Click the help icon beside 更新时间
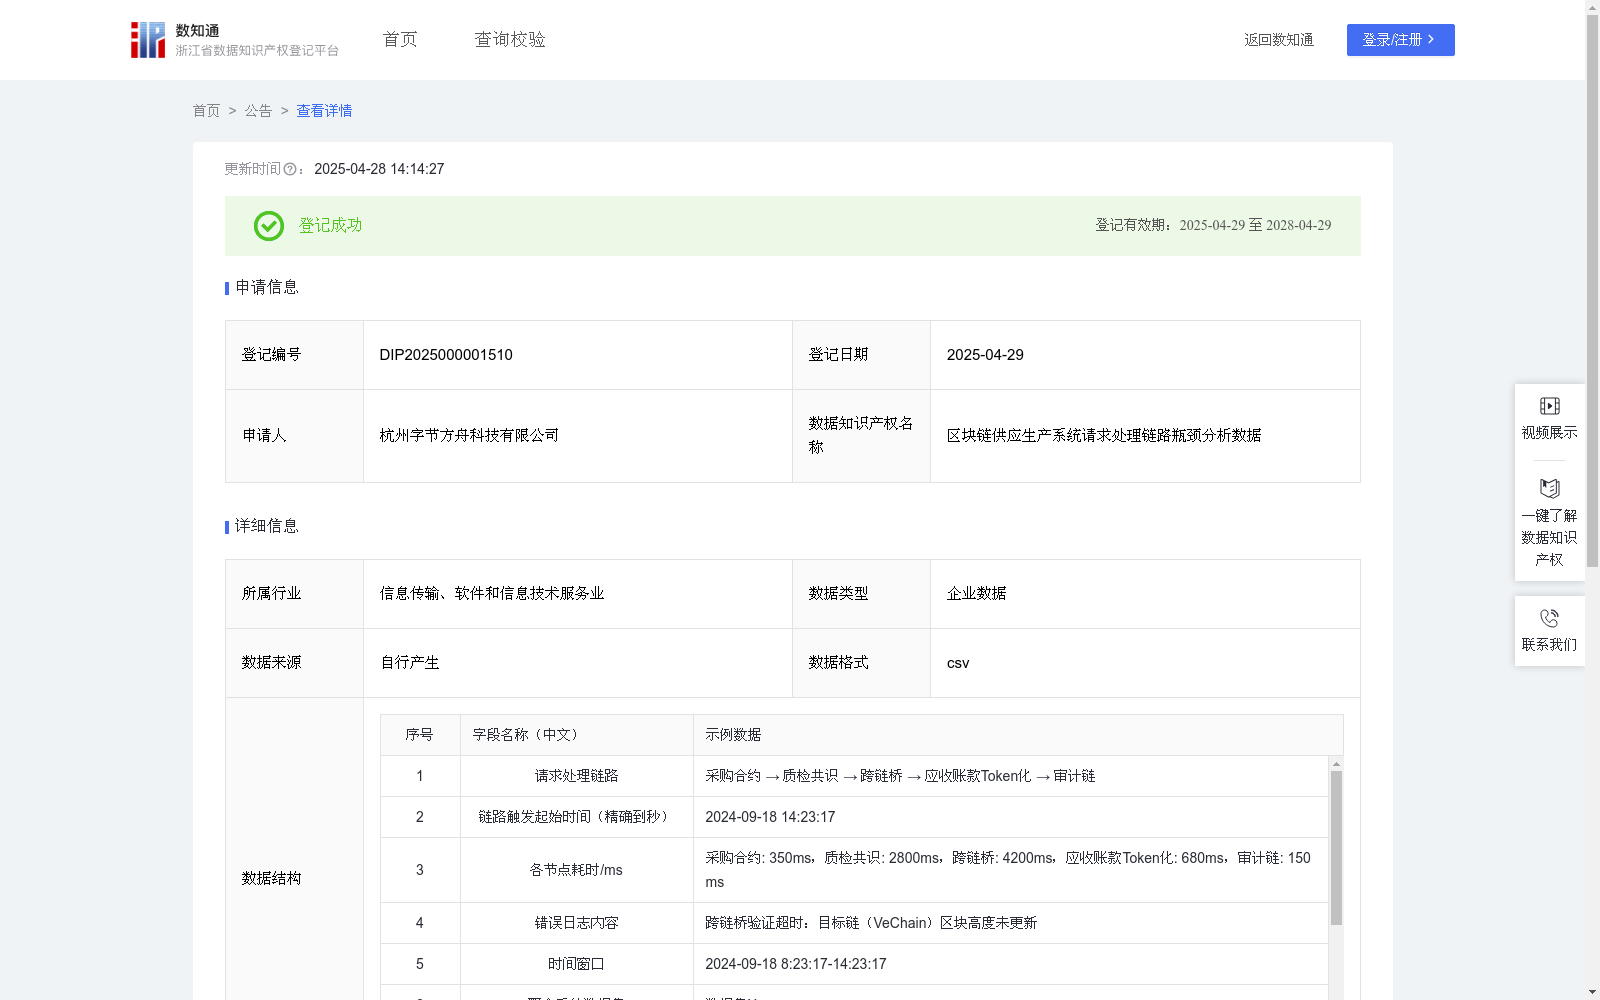Screen dimensions: 1600x1000 pyautogui.click(x=290, y=169)
